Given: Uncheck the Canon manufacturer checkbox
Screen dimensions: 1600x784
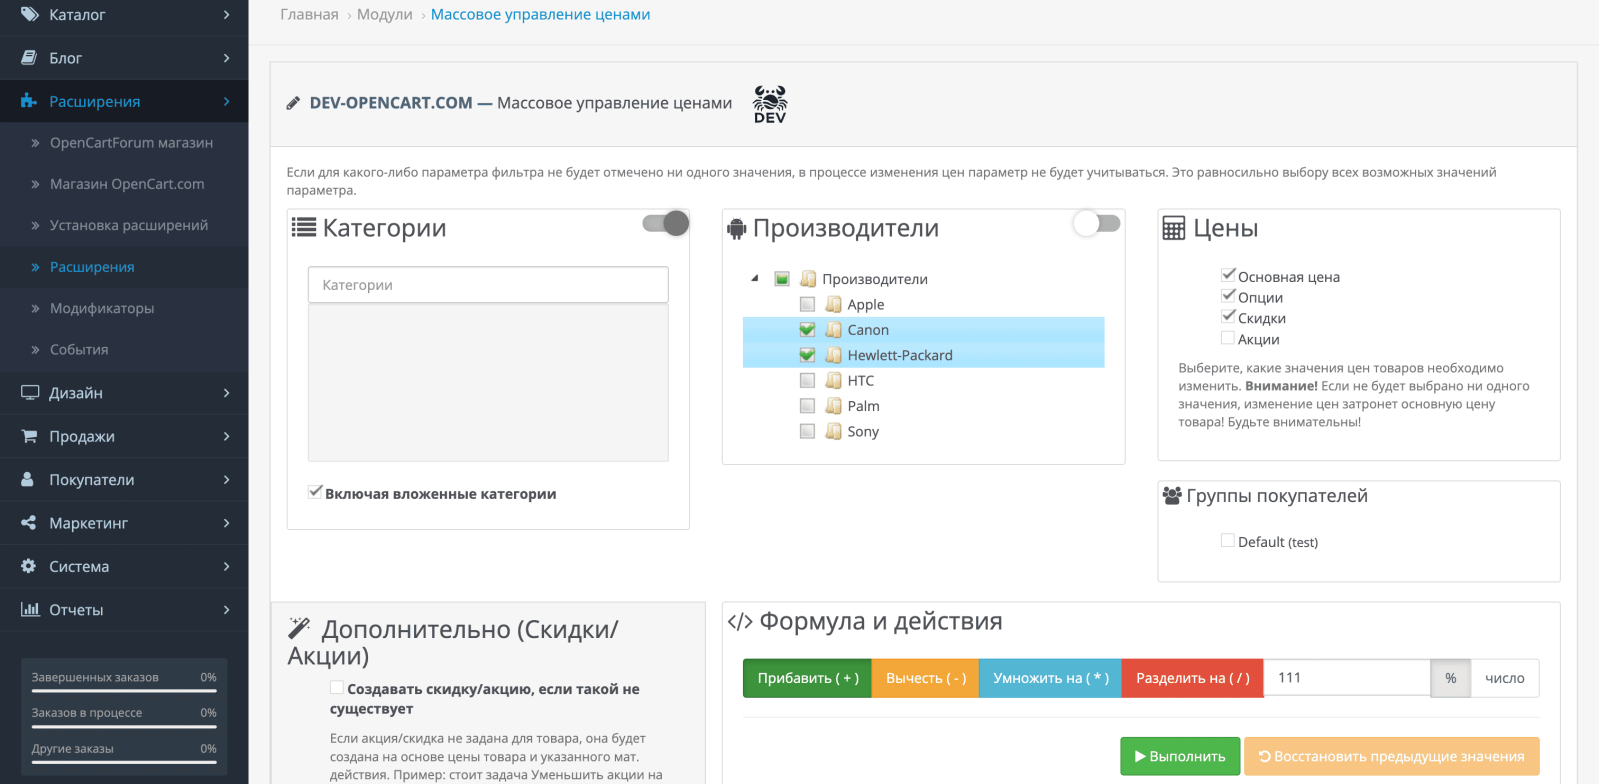Looking at the screenshot, I should pyautogui.click(x=807, y=329).
